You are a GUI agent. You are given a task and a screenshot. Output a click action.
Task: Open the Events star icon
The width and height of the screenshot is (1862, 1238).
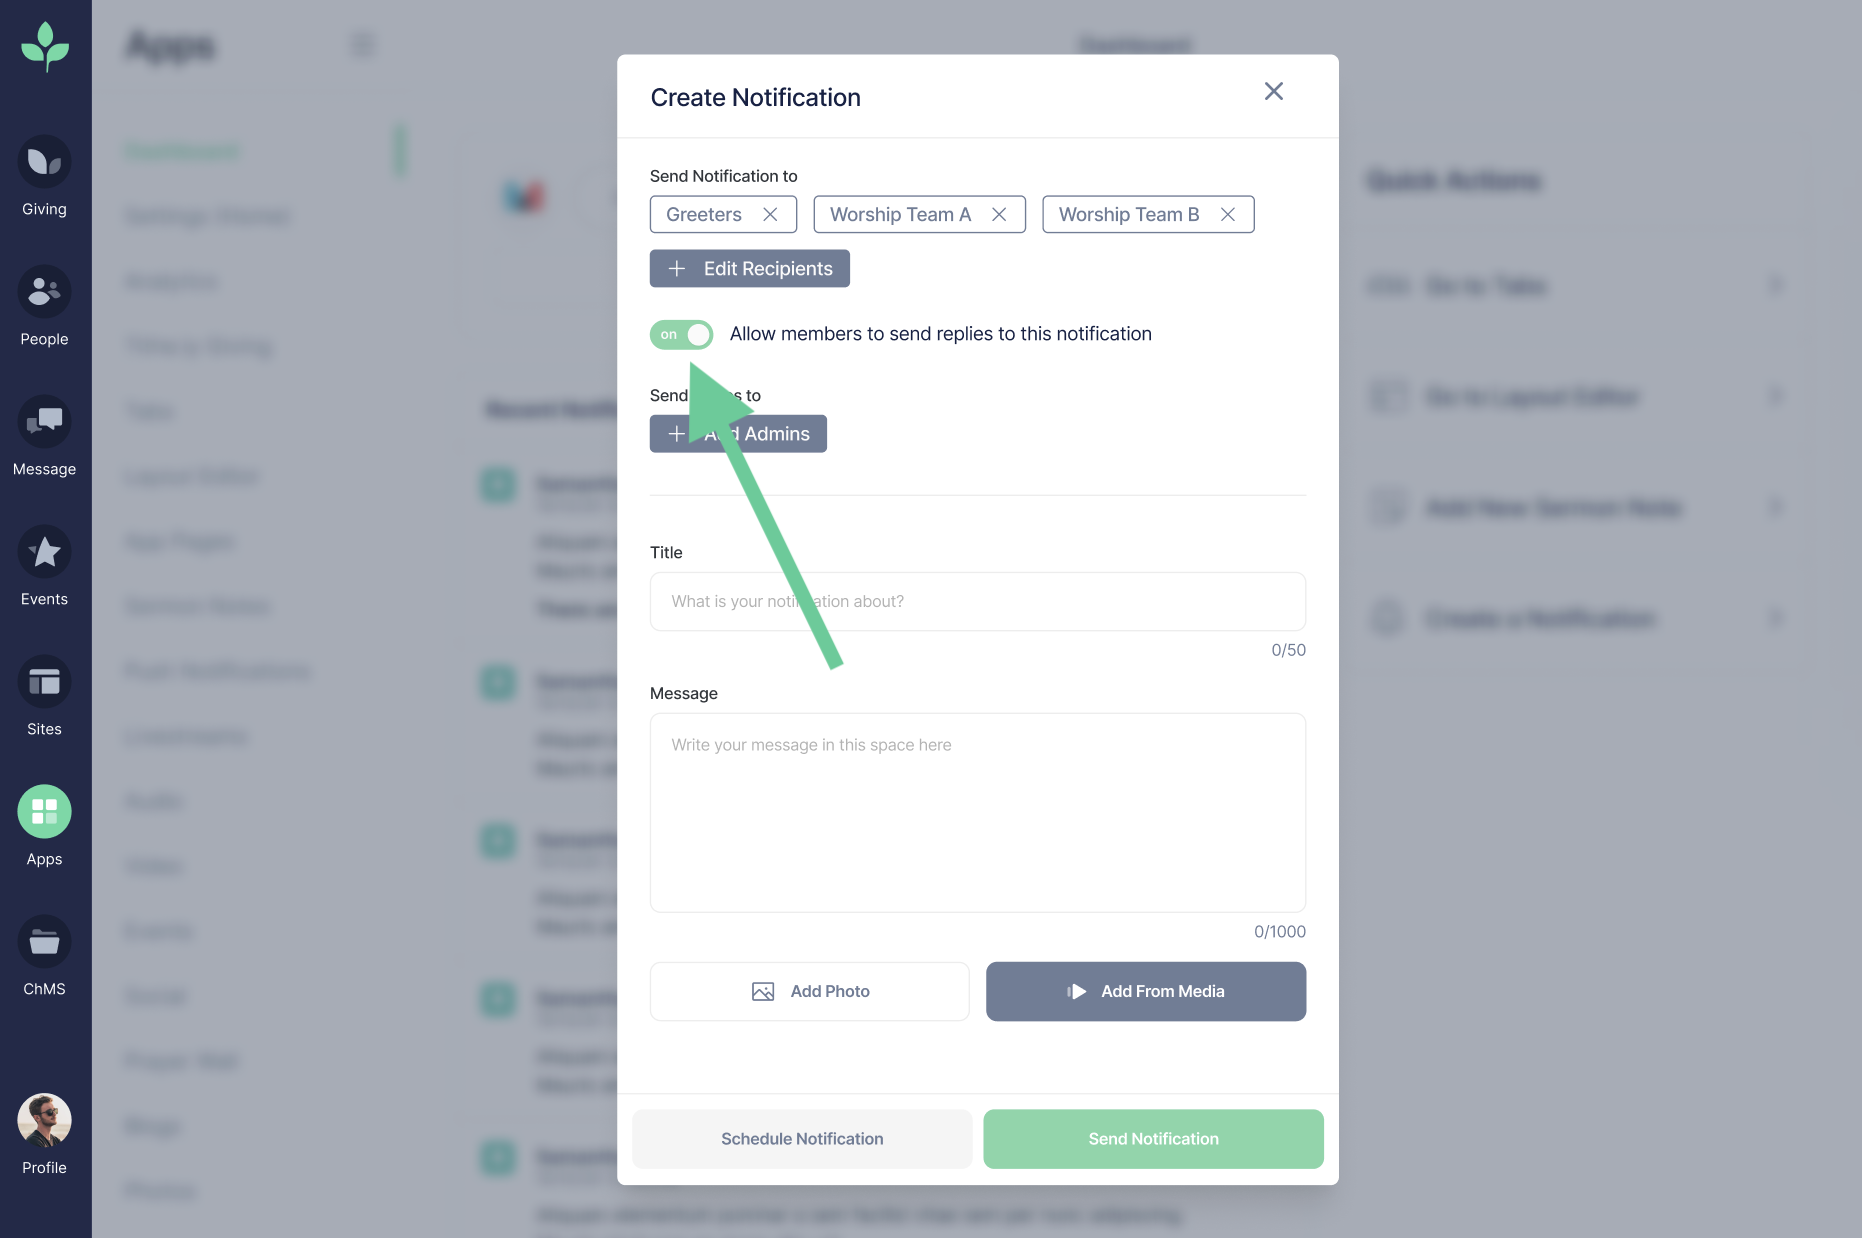pos(44,552)
